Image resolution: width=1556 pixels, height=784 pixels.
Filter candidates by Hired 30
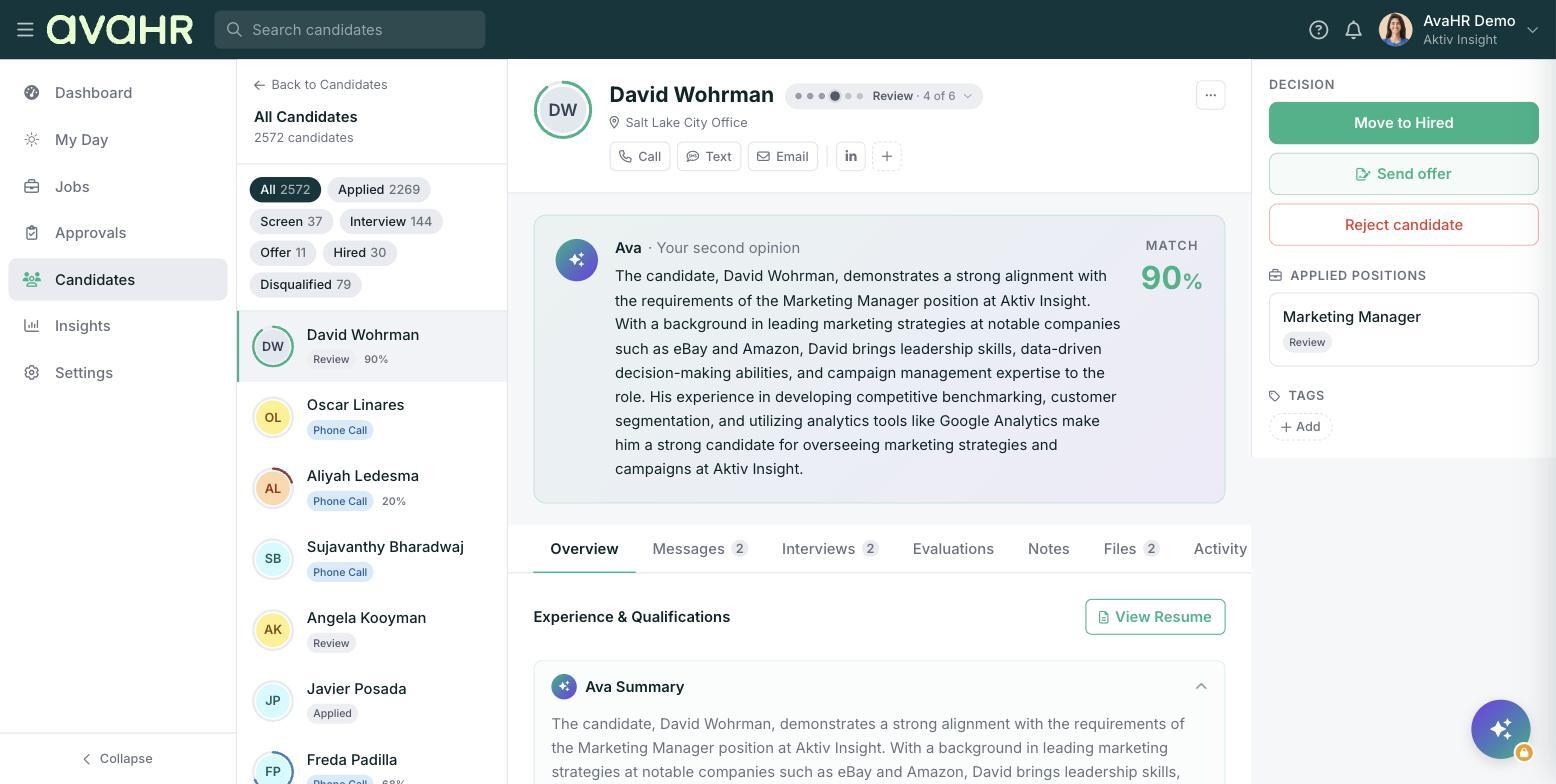[360, 253]
